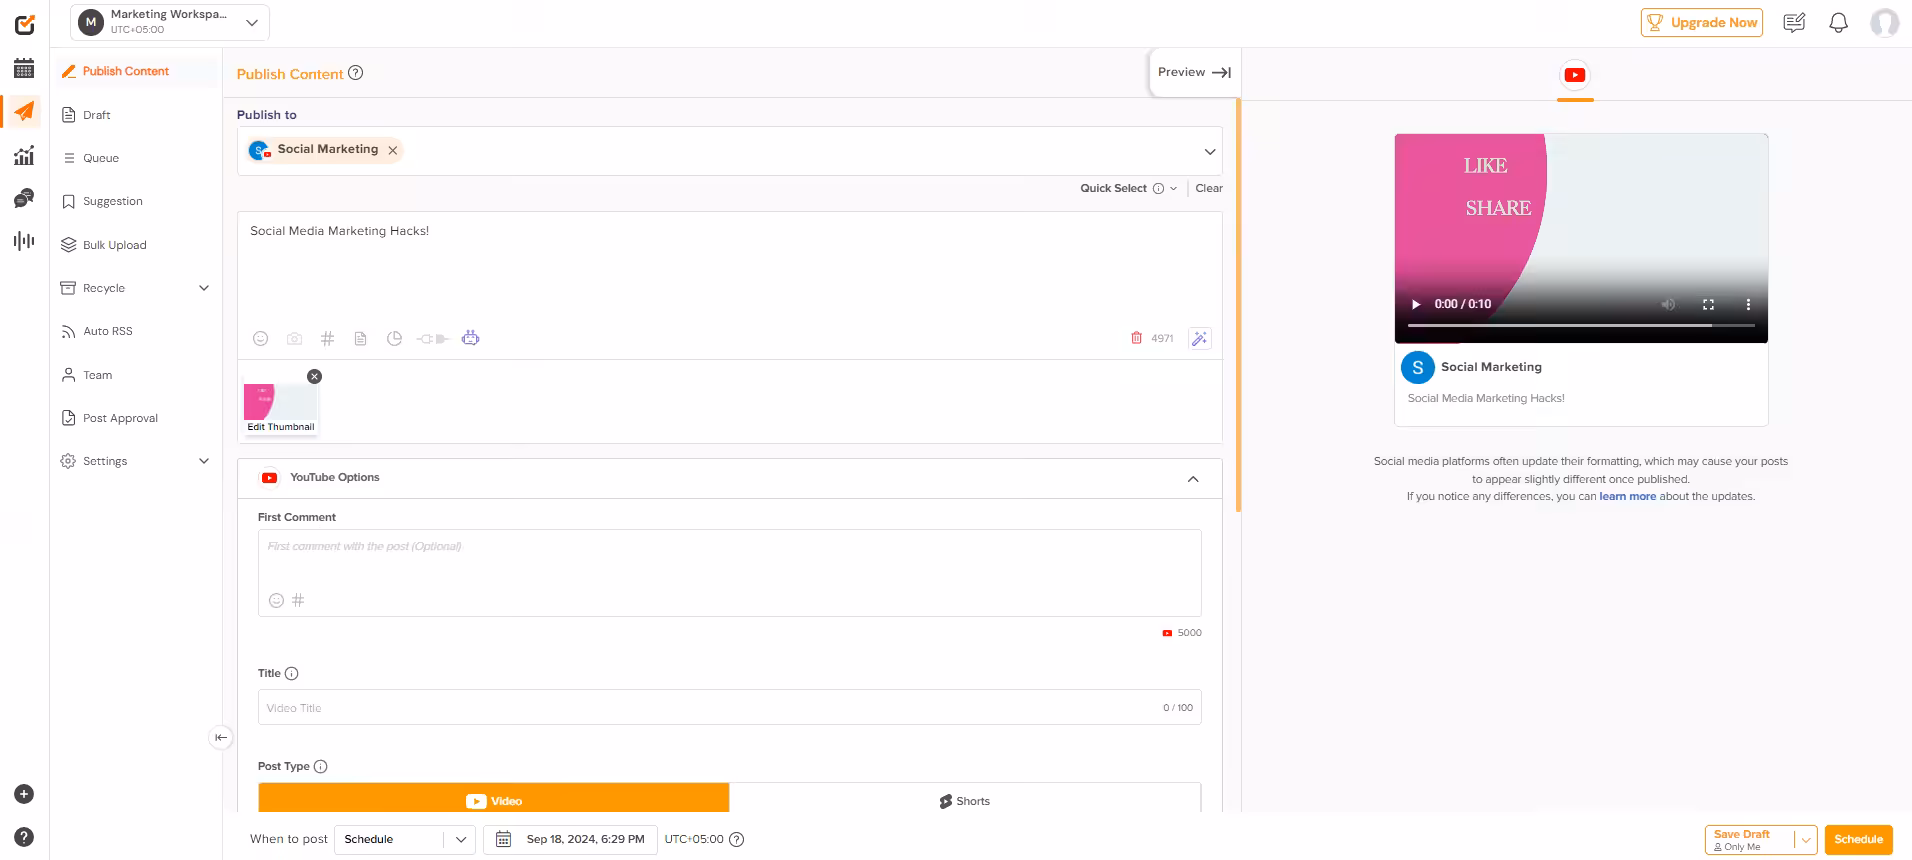The width and height of the screenshot is (1912, 860).
Task: Open the learn more link
Action: point(1627,496)
